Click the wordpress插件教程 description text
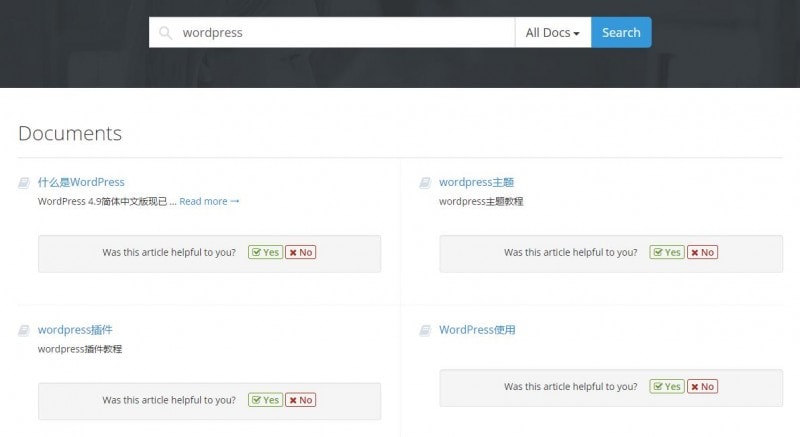The image size is (800, 437). (80, 349)
